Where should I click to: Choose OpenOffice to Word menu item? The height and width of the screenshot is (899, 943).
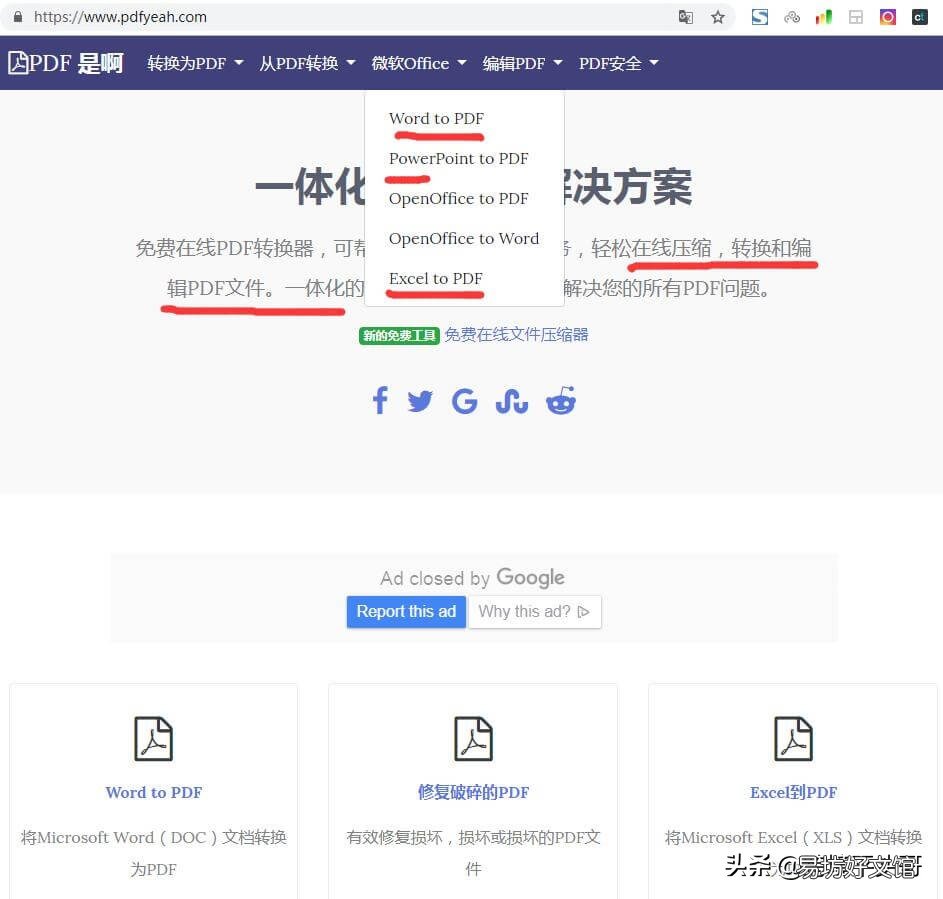[x=464, y=239]
